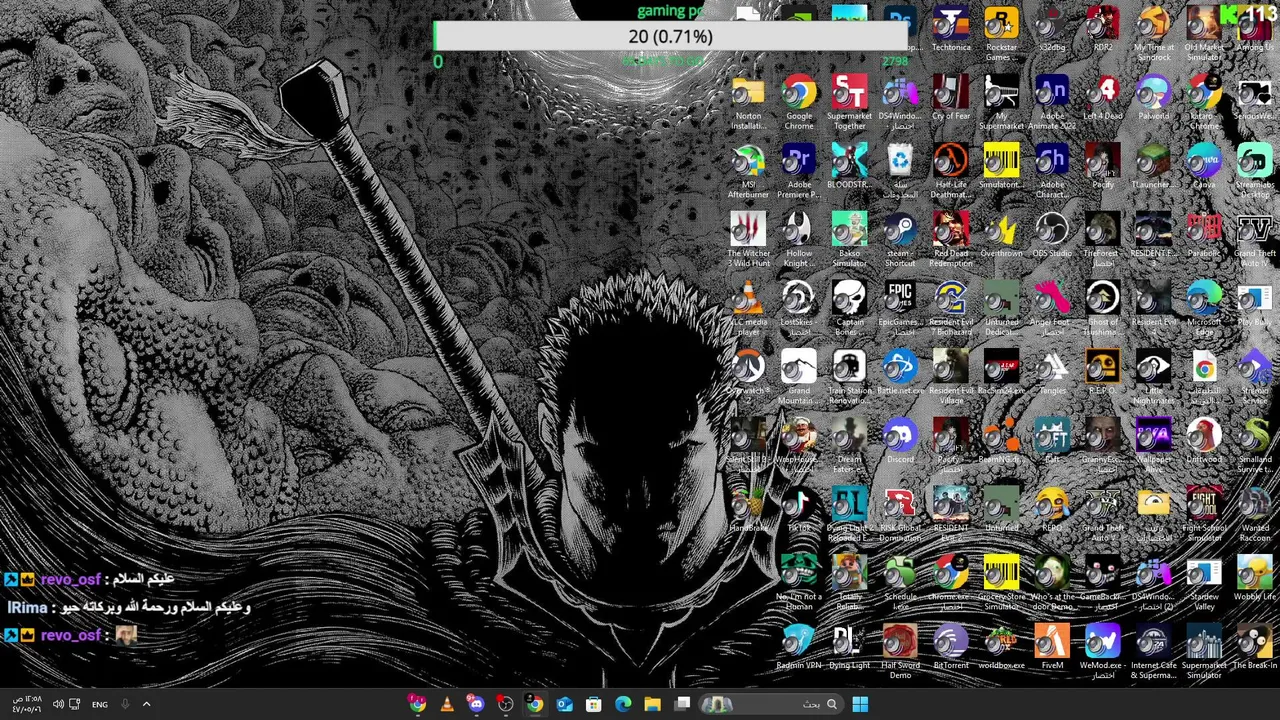This screenshot has height=720, width=1280.
Task: Select TikTok desktop icon
Action: point(799,510)
